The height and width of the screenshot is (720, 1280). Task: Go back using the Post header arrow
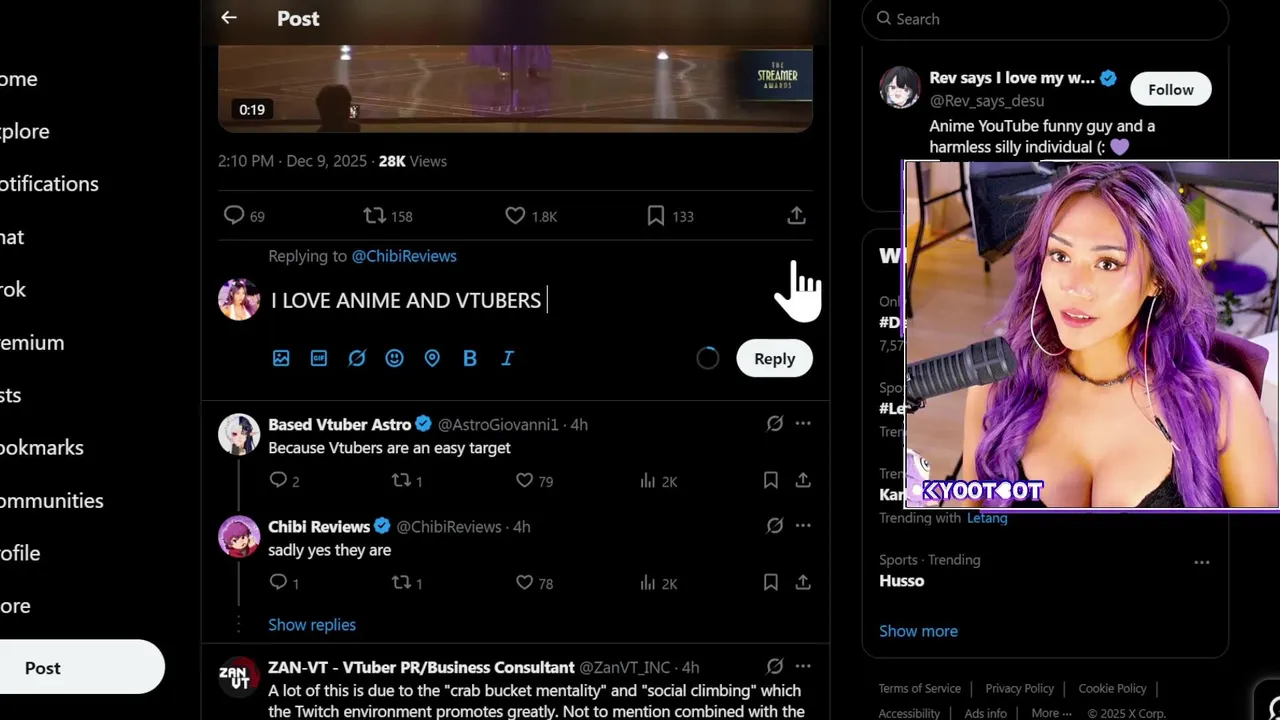(229, 18)
